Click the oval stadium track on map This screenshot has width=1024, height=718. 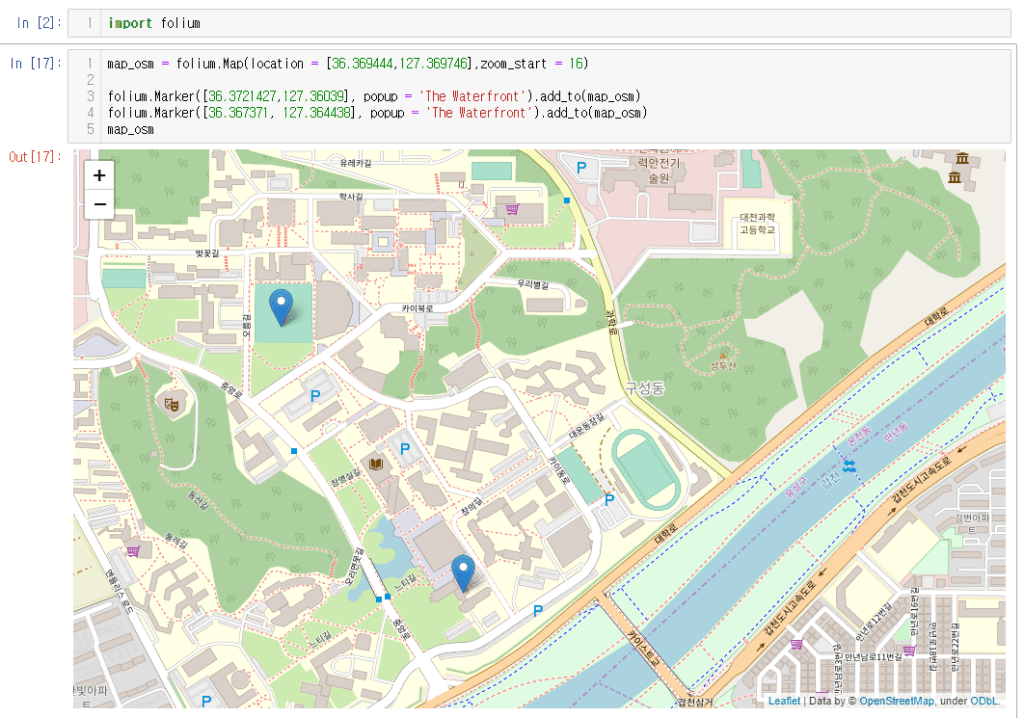click(646, 469)
